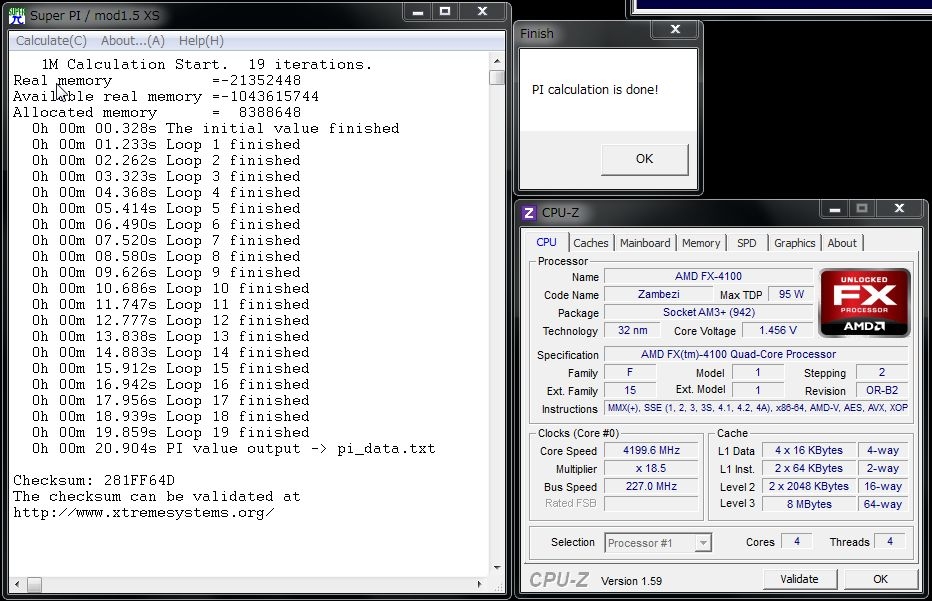
Task: Click the Super PI horizontal scrollbar left arrow
Action: (17, 584)
